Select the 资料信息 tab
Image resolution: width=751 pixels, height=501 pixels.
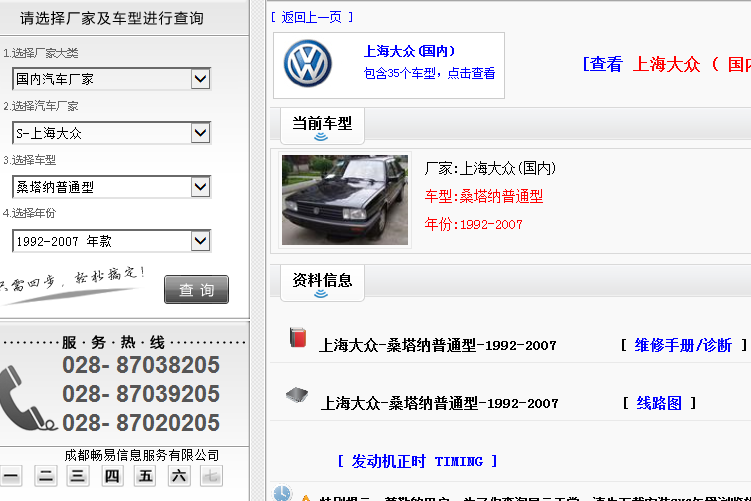tap(322, 283)
